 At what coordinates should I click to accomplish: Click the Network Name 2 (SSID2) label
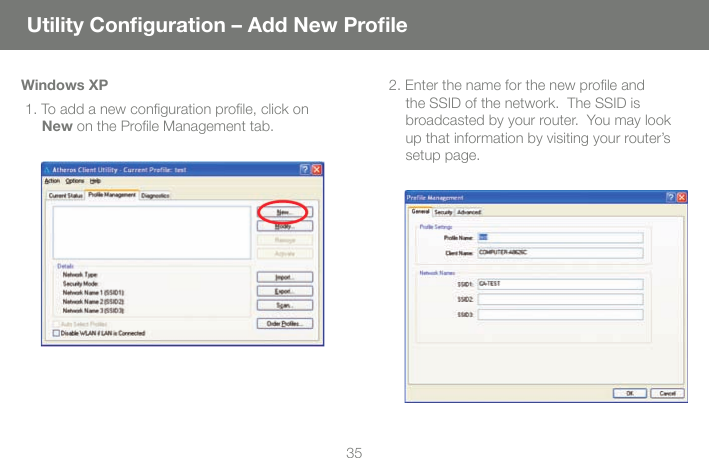pyautogui.click(x=94, y=302)
